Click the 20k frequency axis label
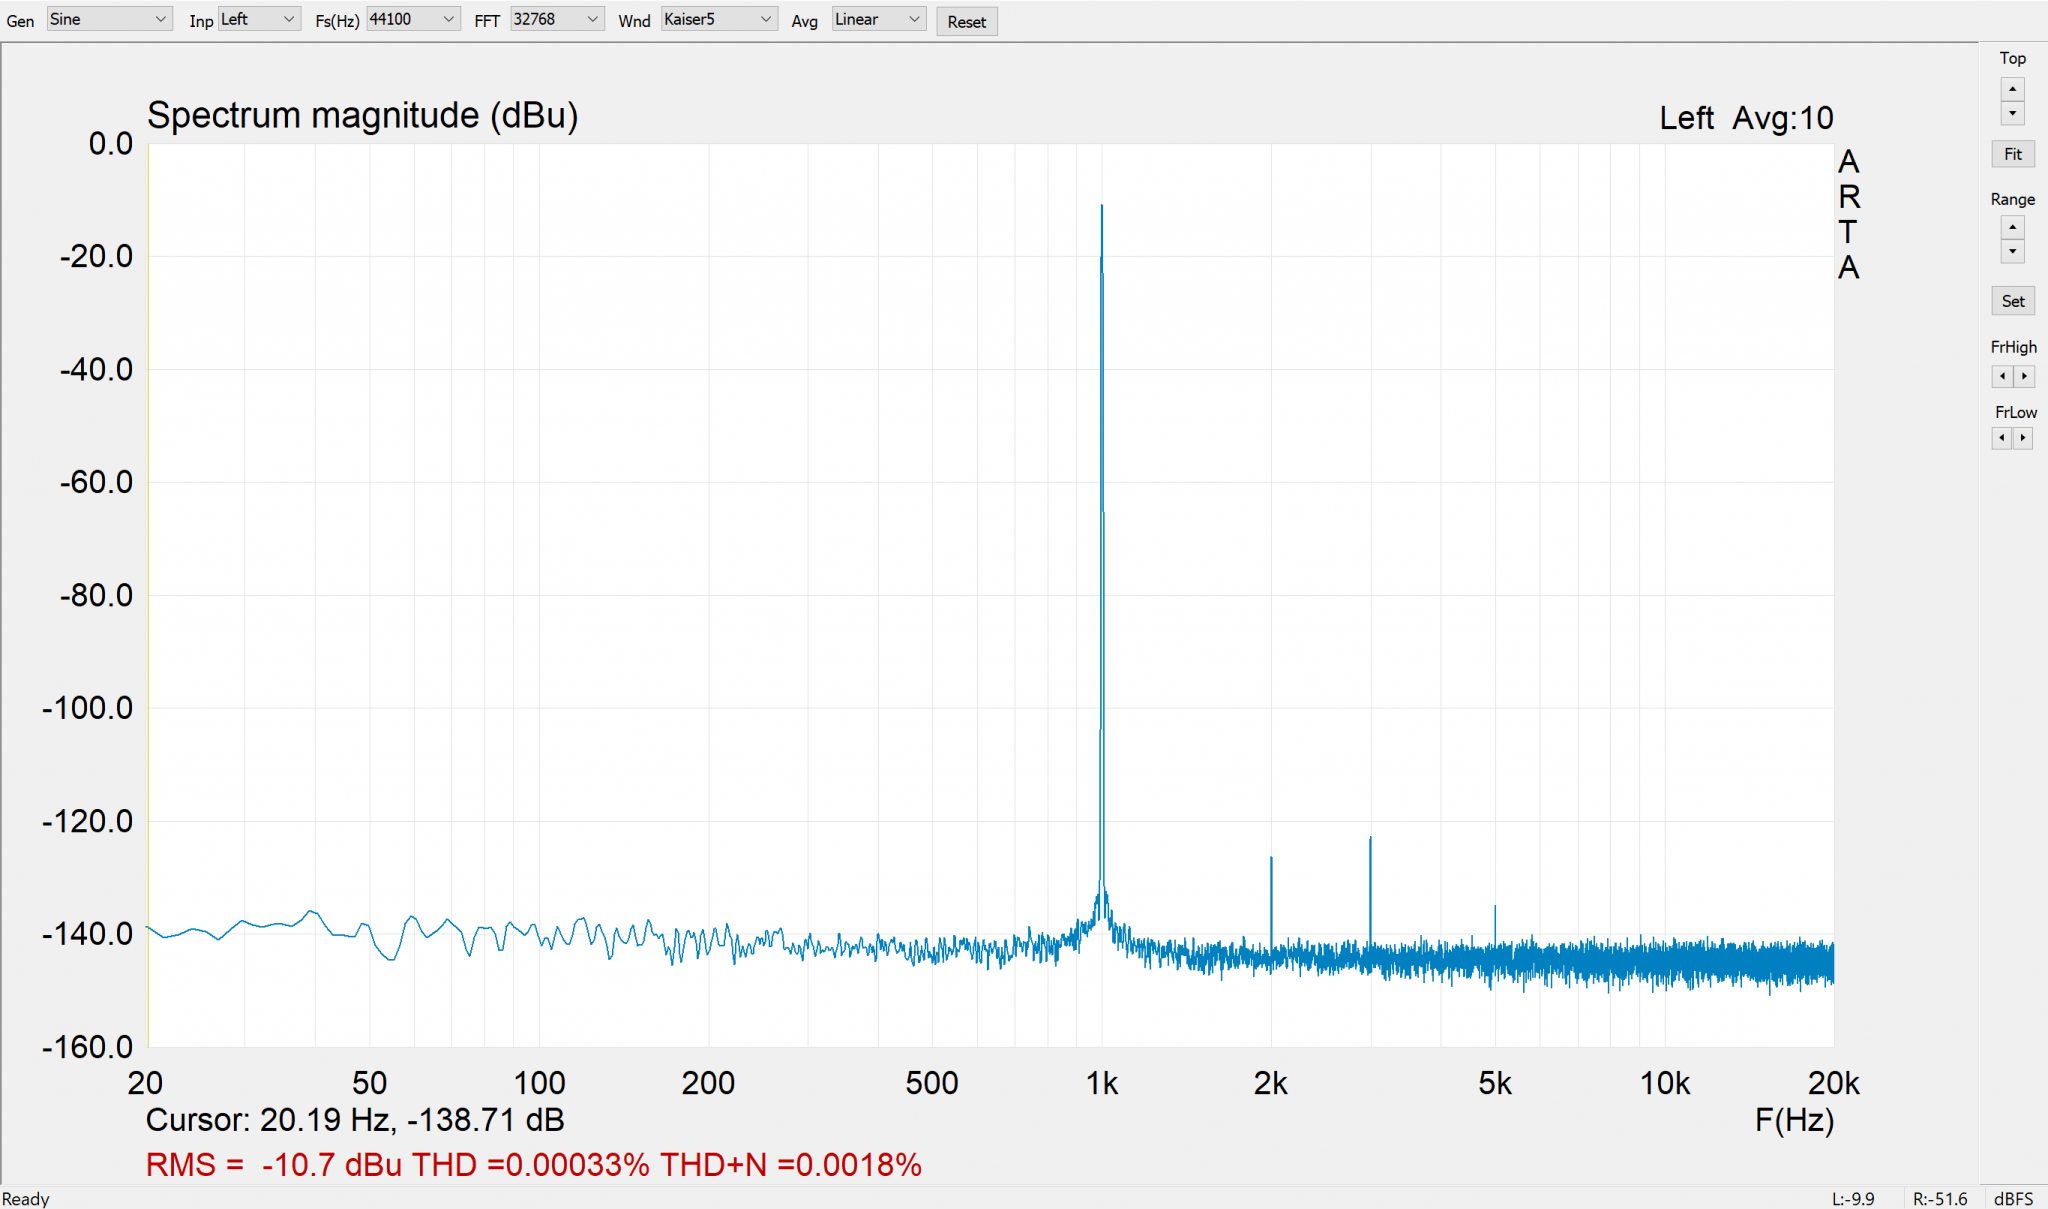2048x1209 pixels. coord(1833,1083)
